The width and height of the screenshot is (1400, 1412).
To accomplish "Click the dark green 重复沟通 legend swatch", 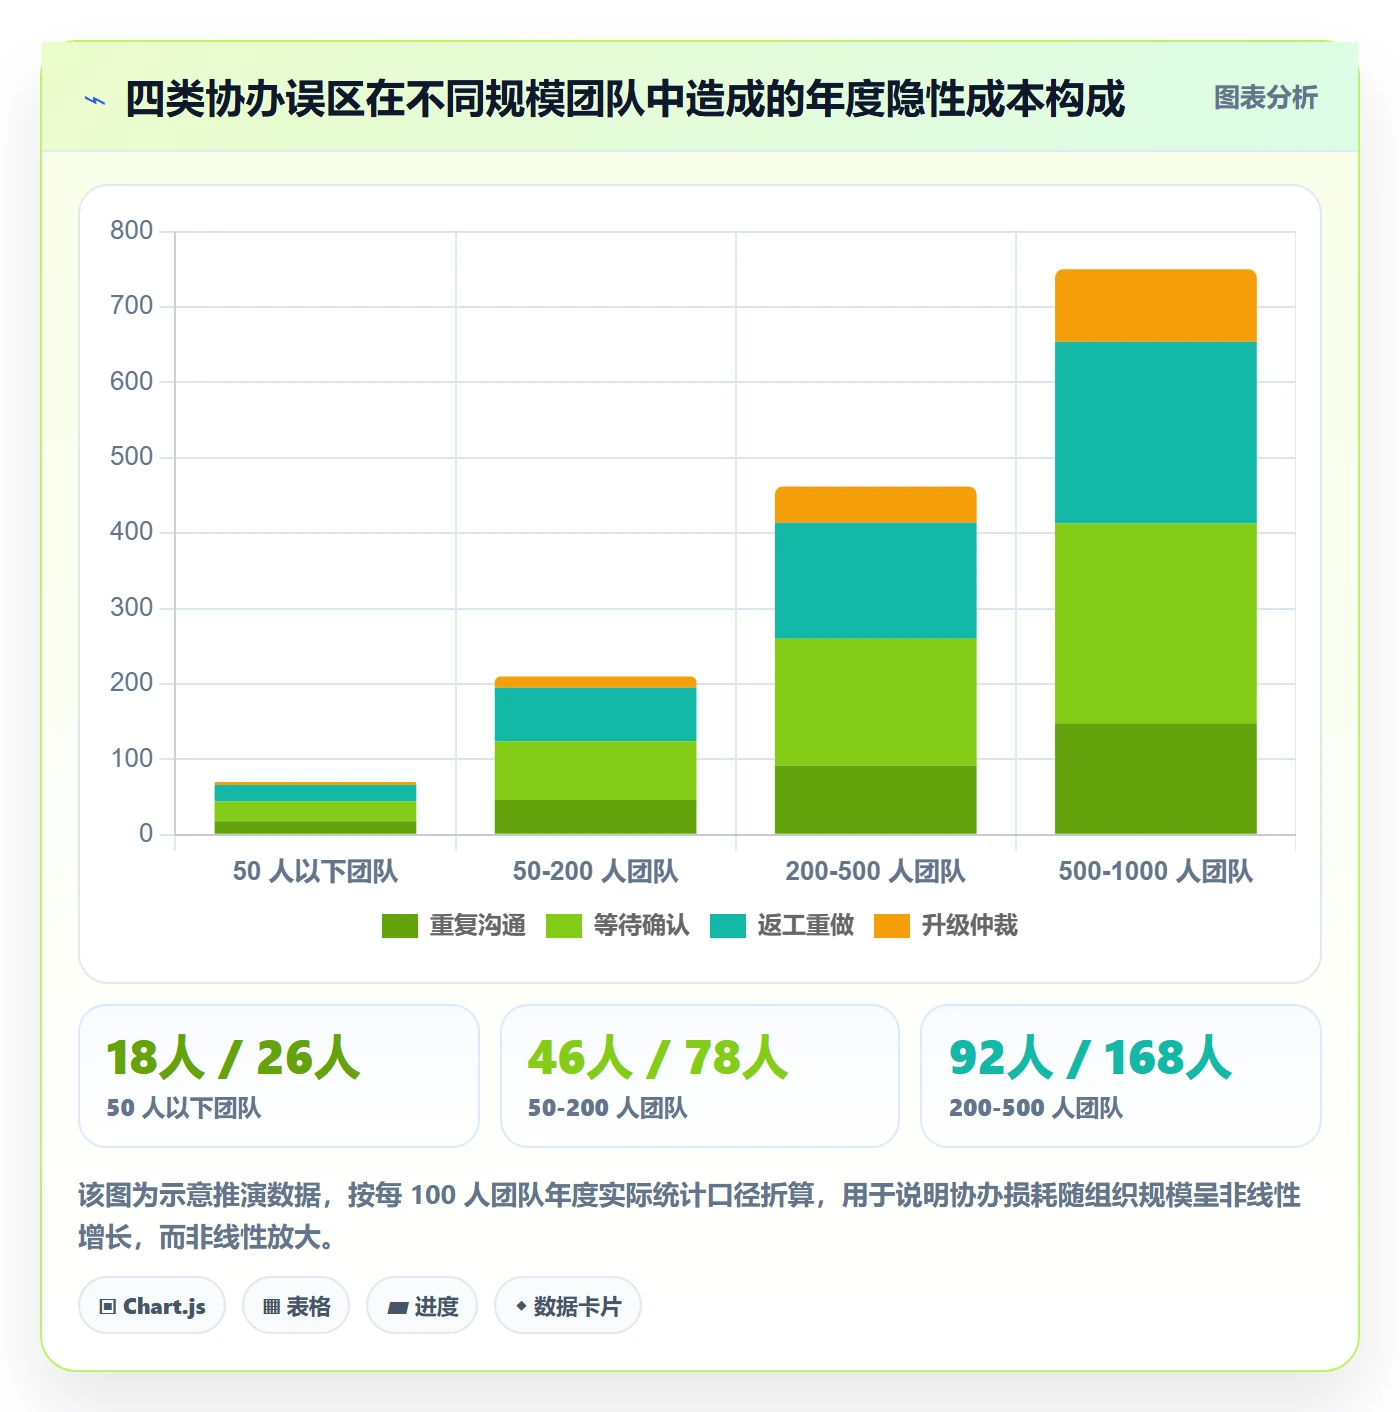I will [400, 926].
